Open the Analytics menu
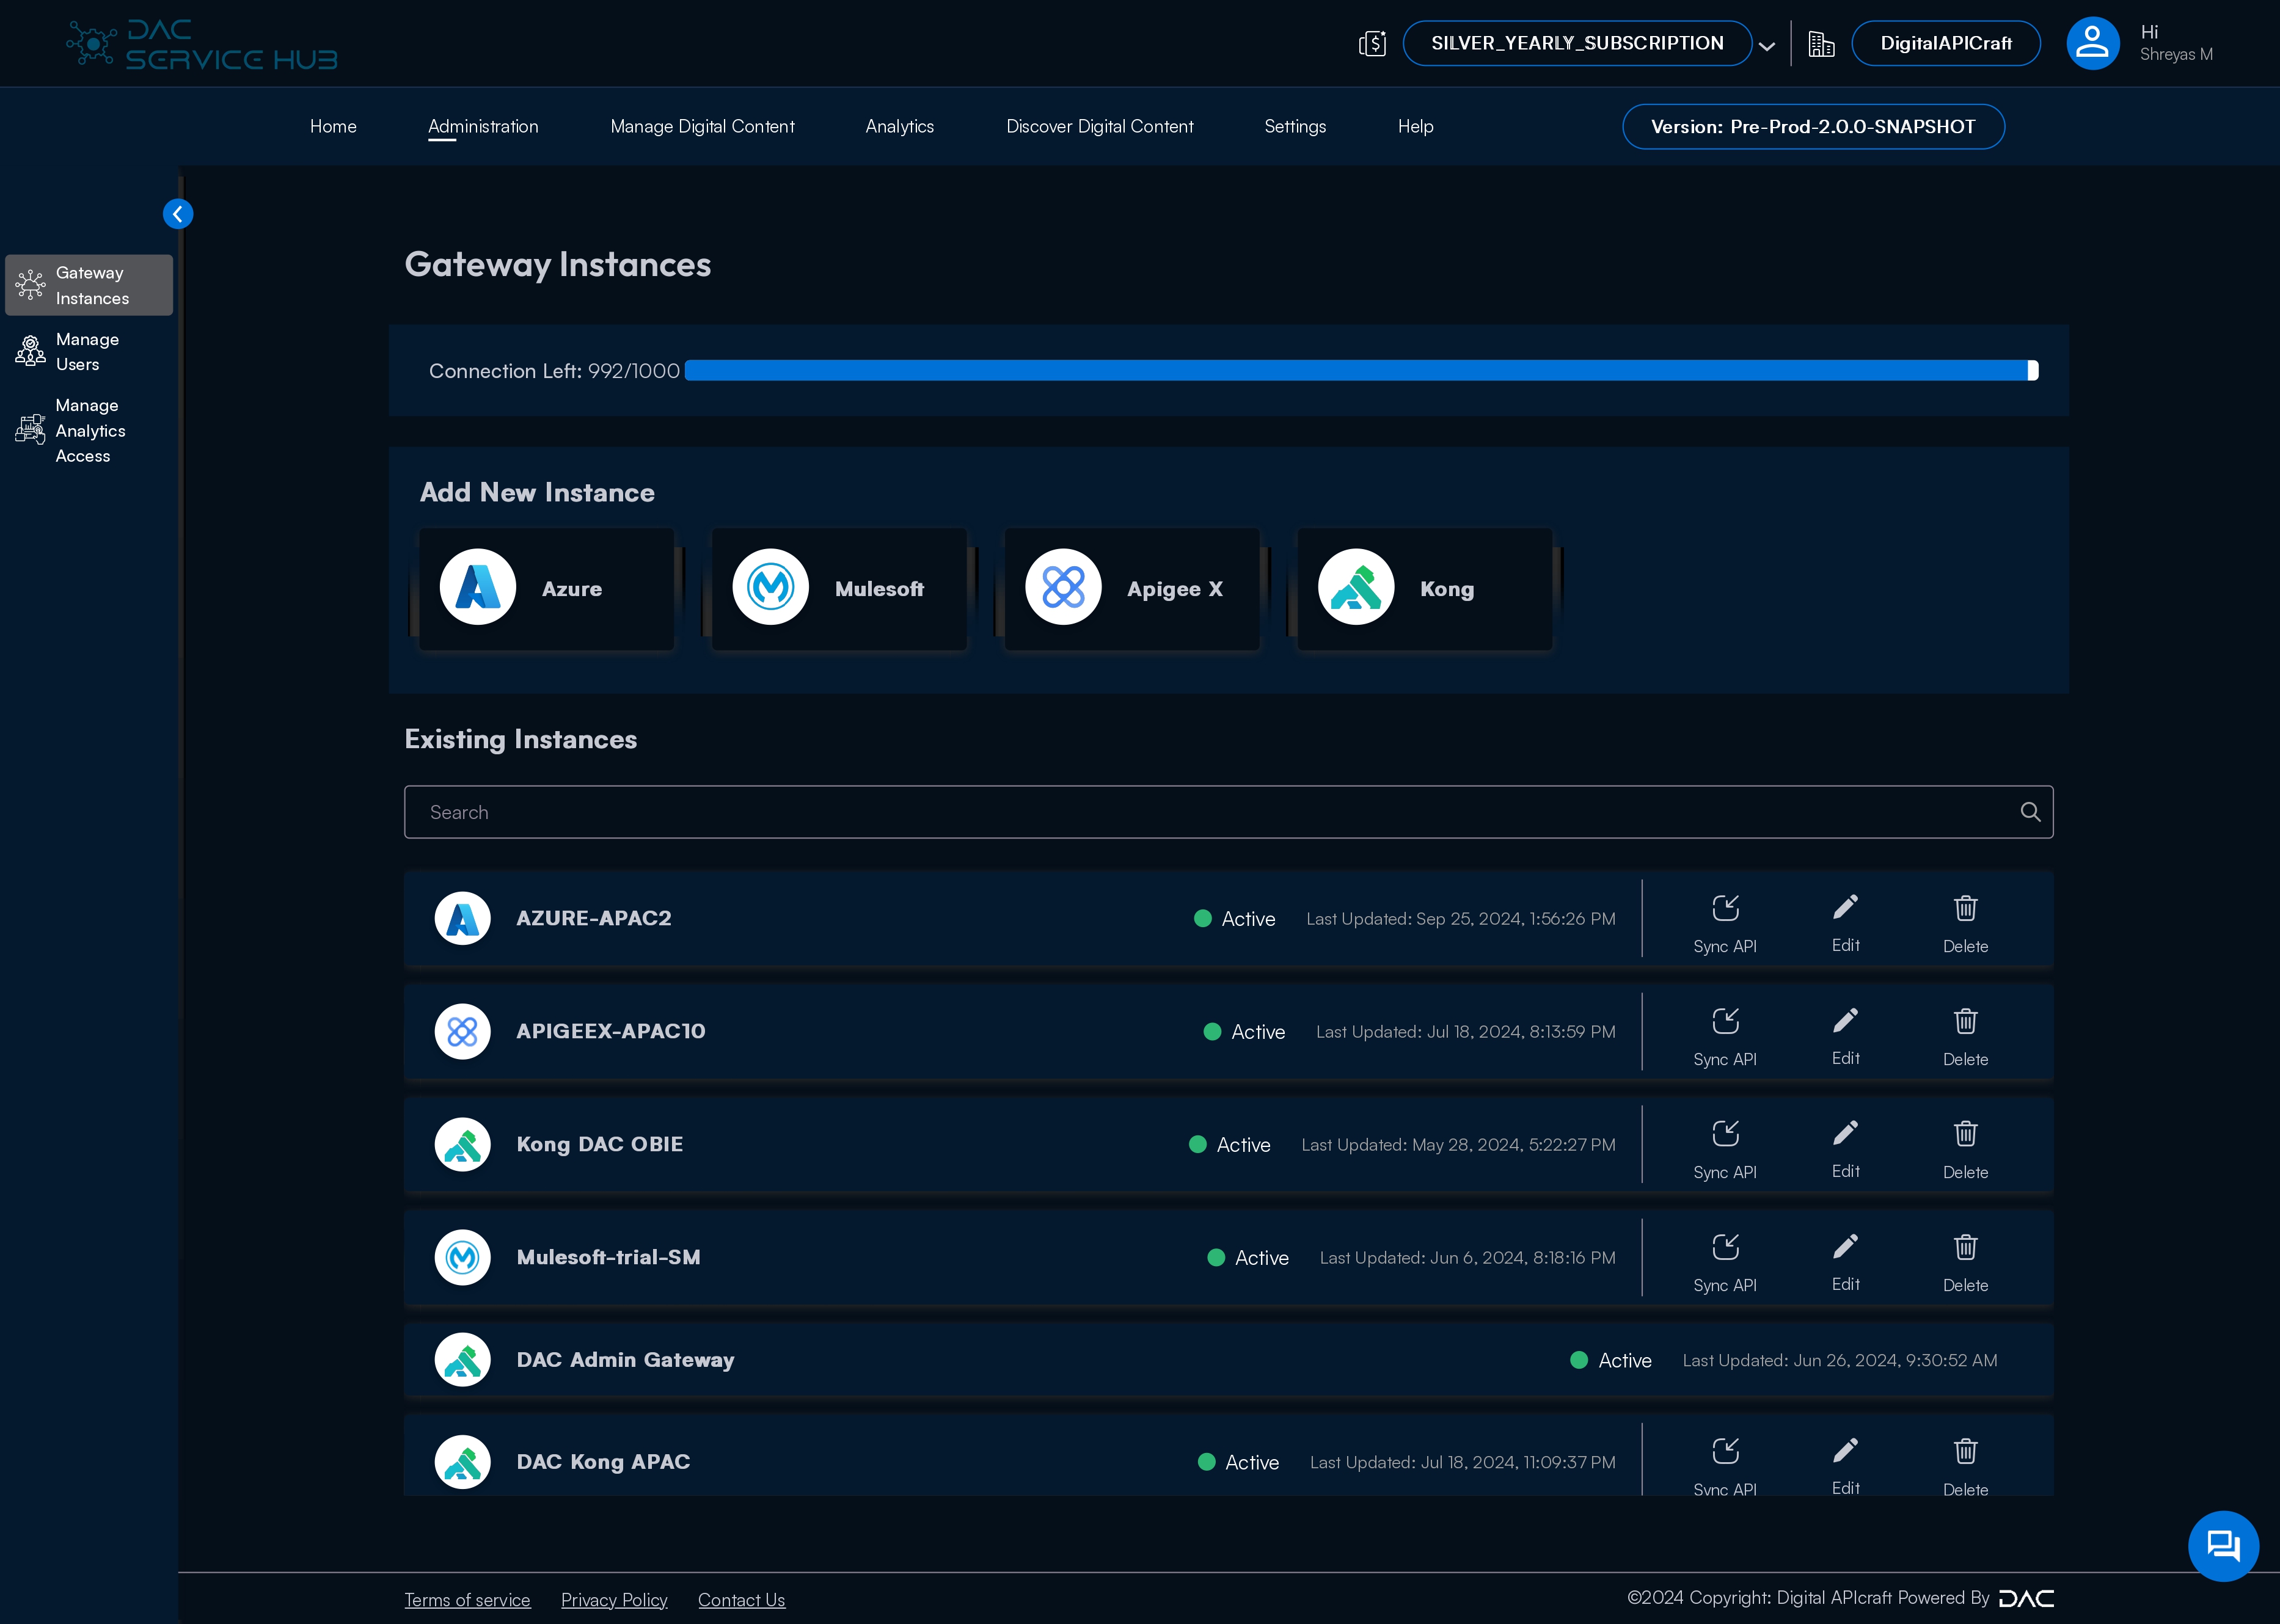 pos(899,126)
